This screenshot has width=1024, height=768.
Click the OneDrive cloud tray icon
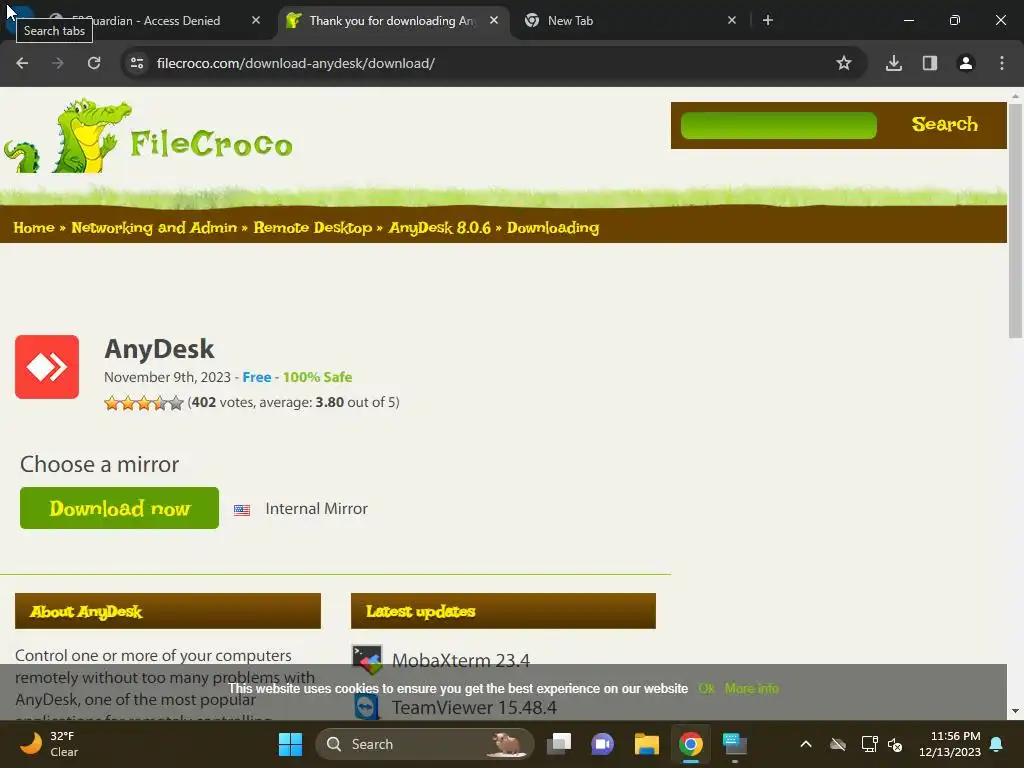point(838,744)
